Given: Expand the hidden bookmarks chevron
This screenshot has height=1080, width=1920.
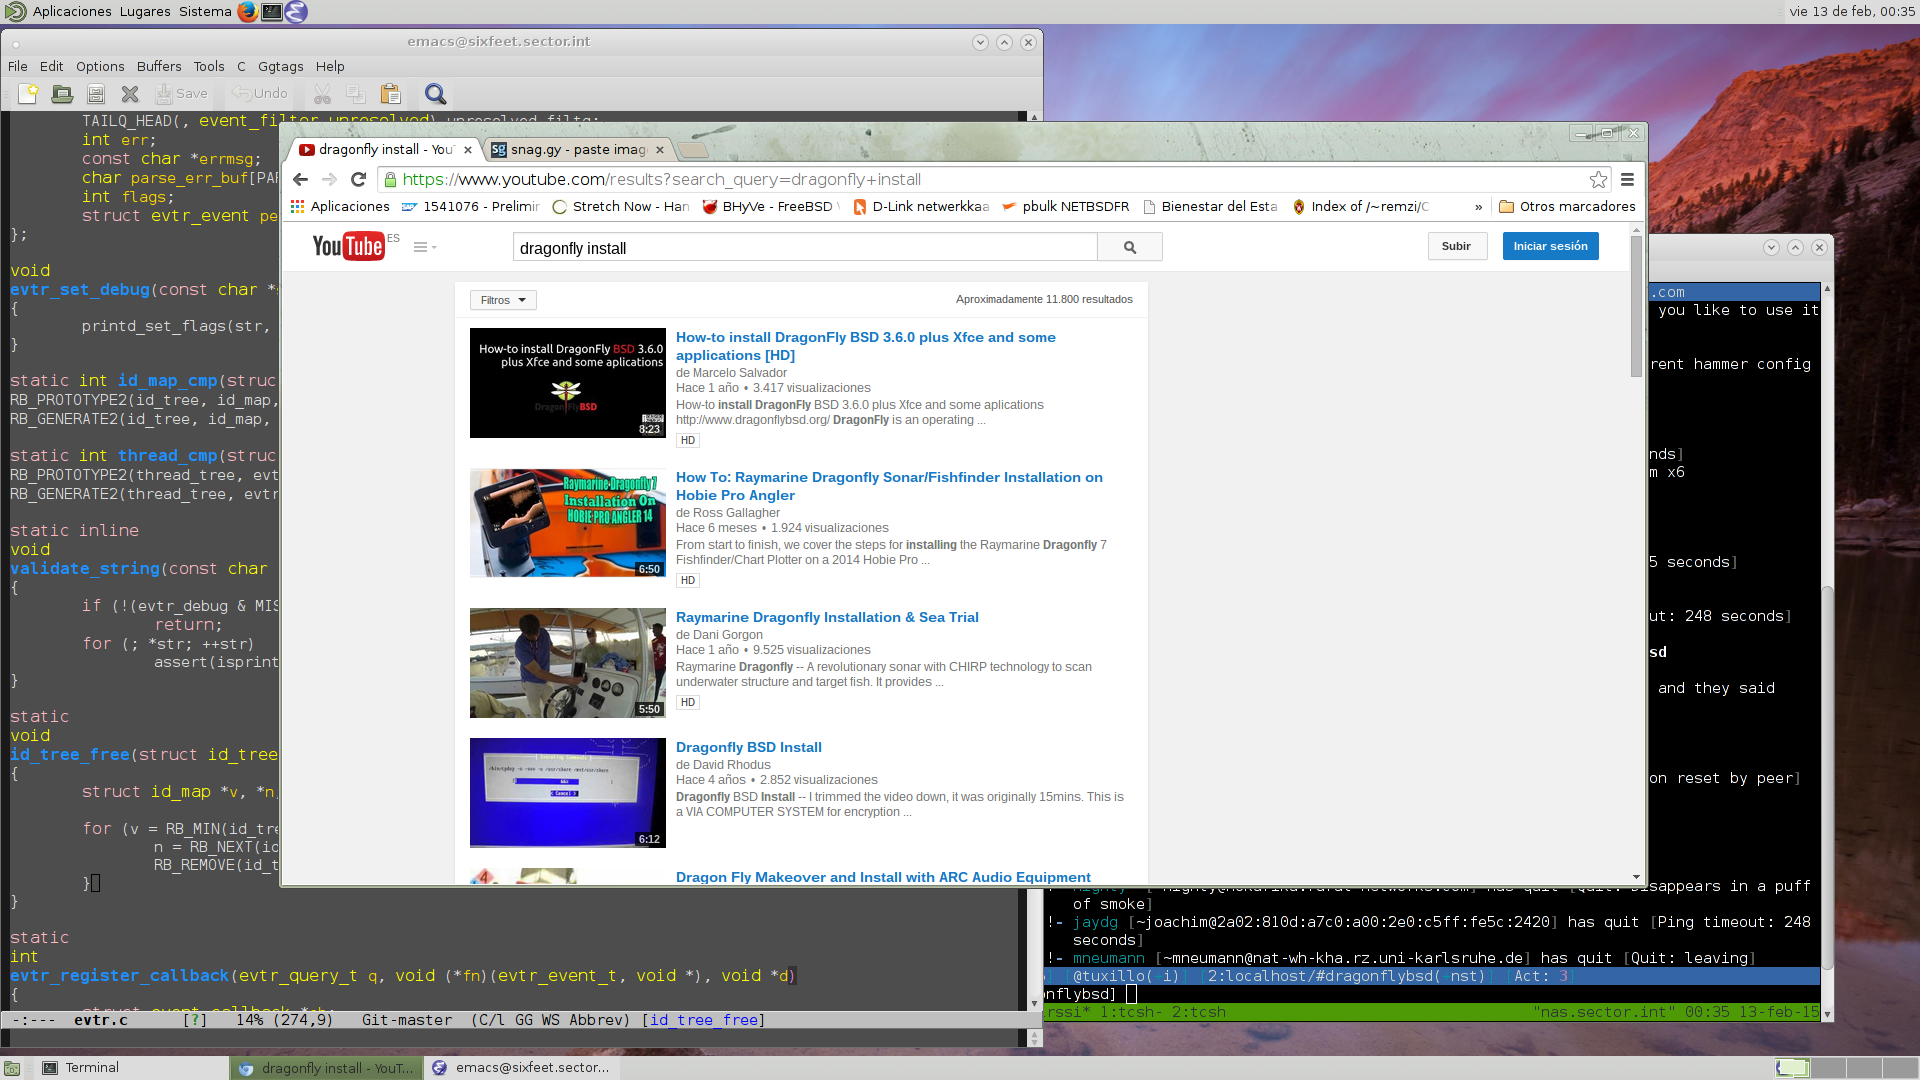Looking at the screenshot, I should [1478, 207].
